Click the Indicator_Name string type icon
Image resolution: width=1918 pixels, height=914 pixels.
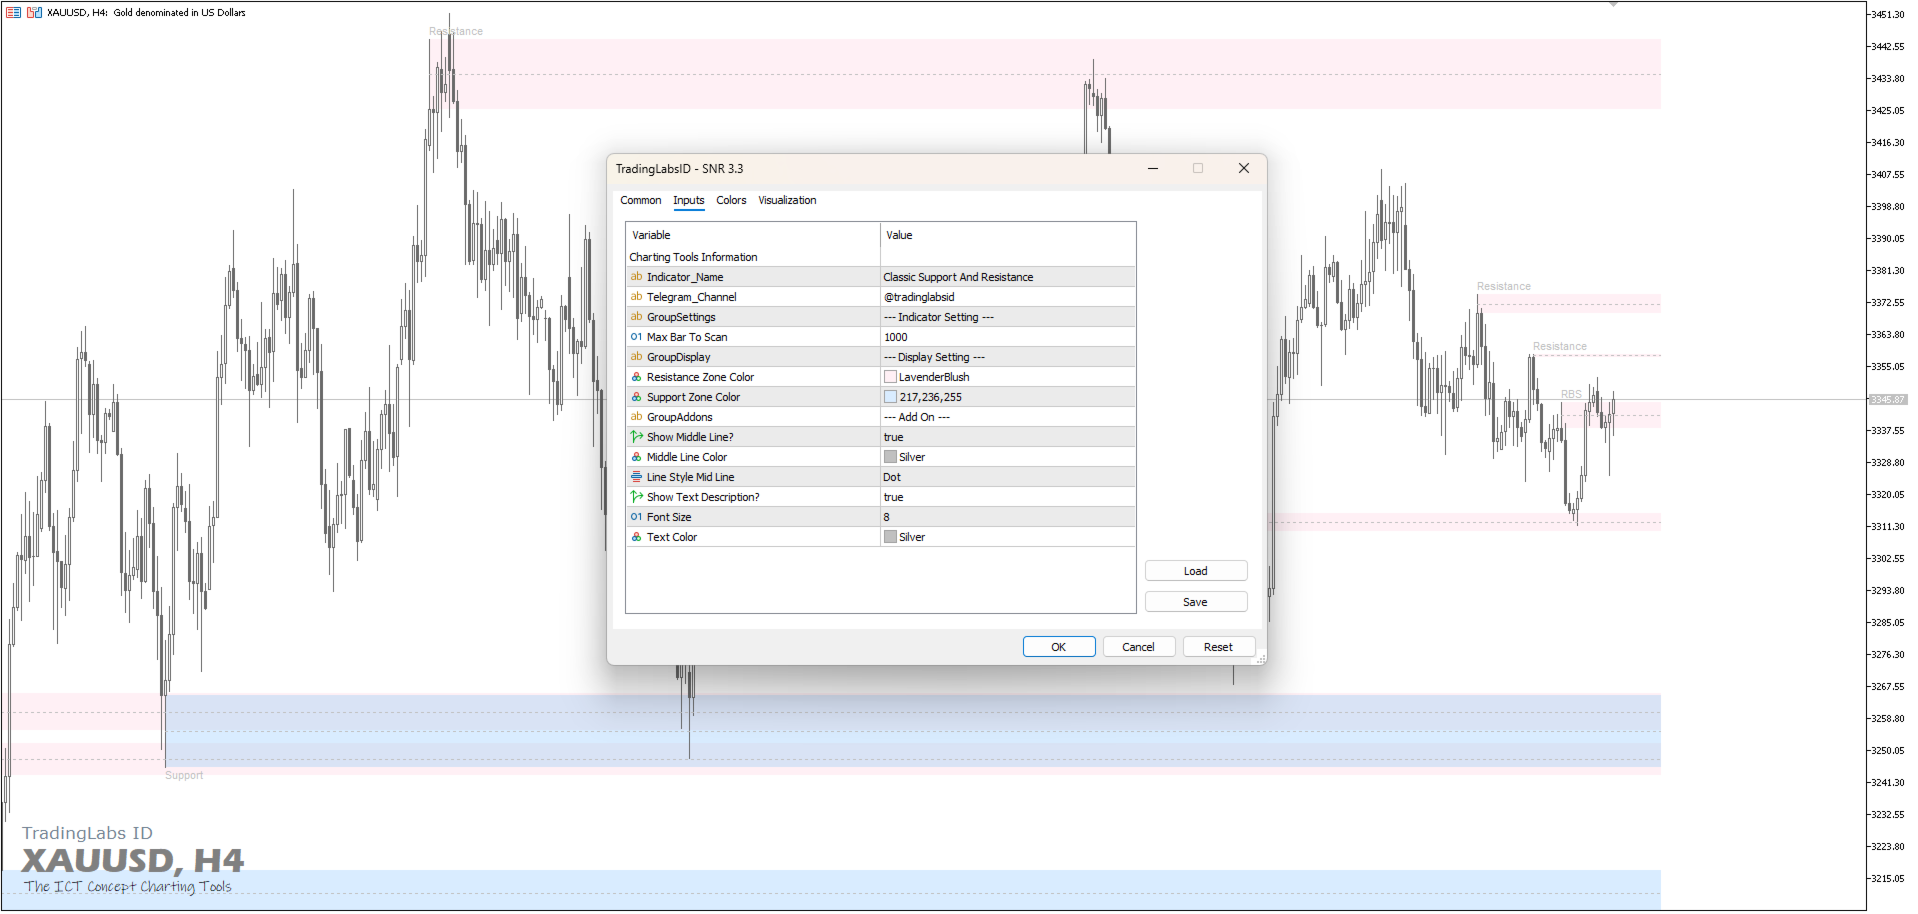[636, 277]
